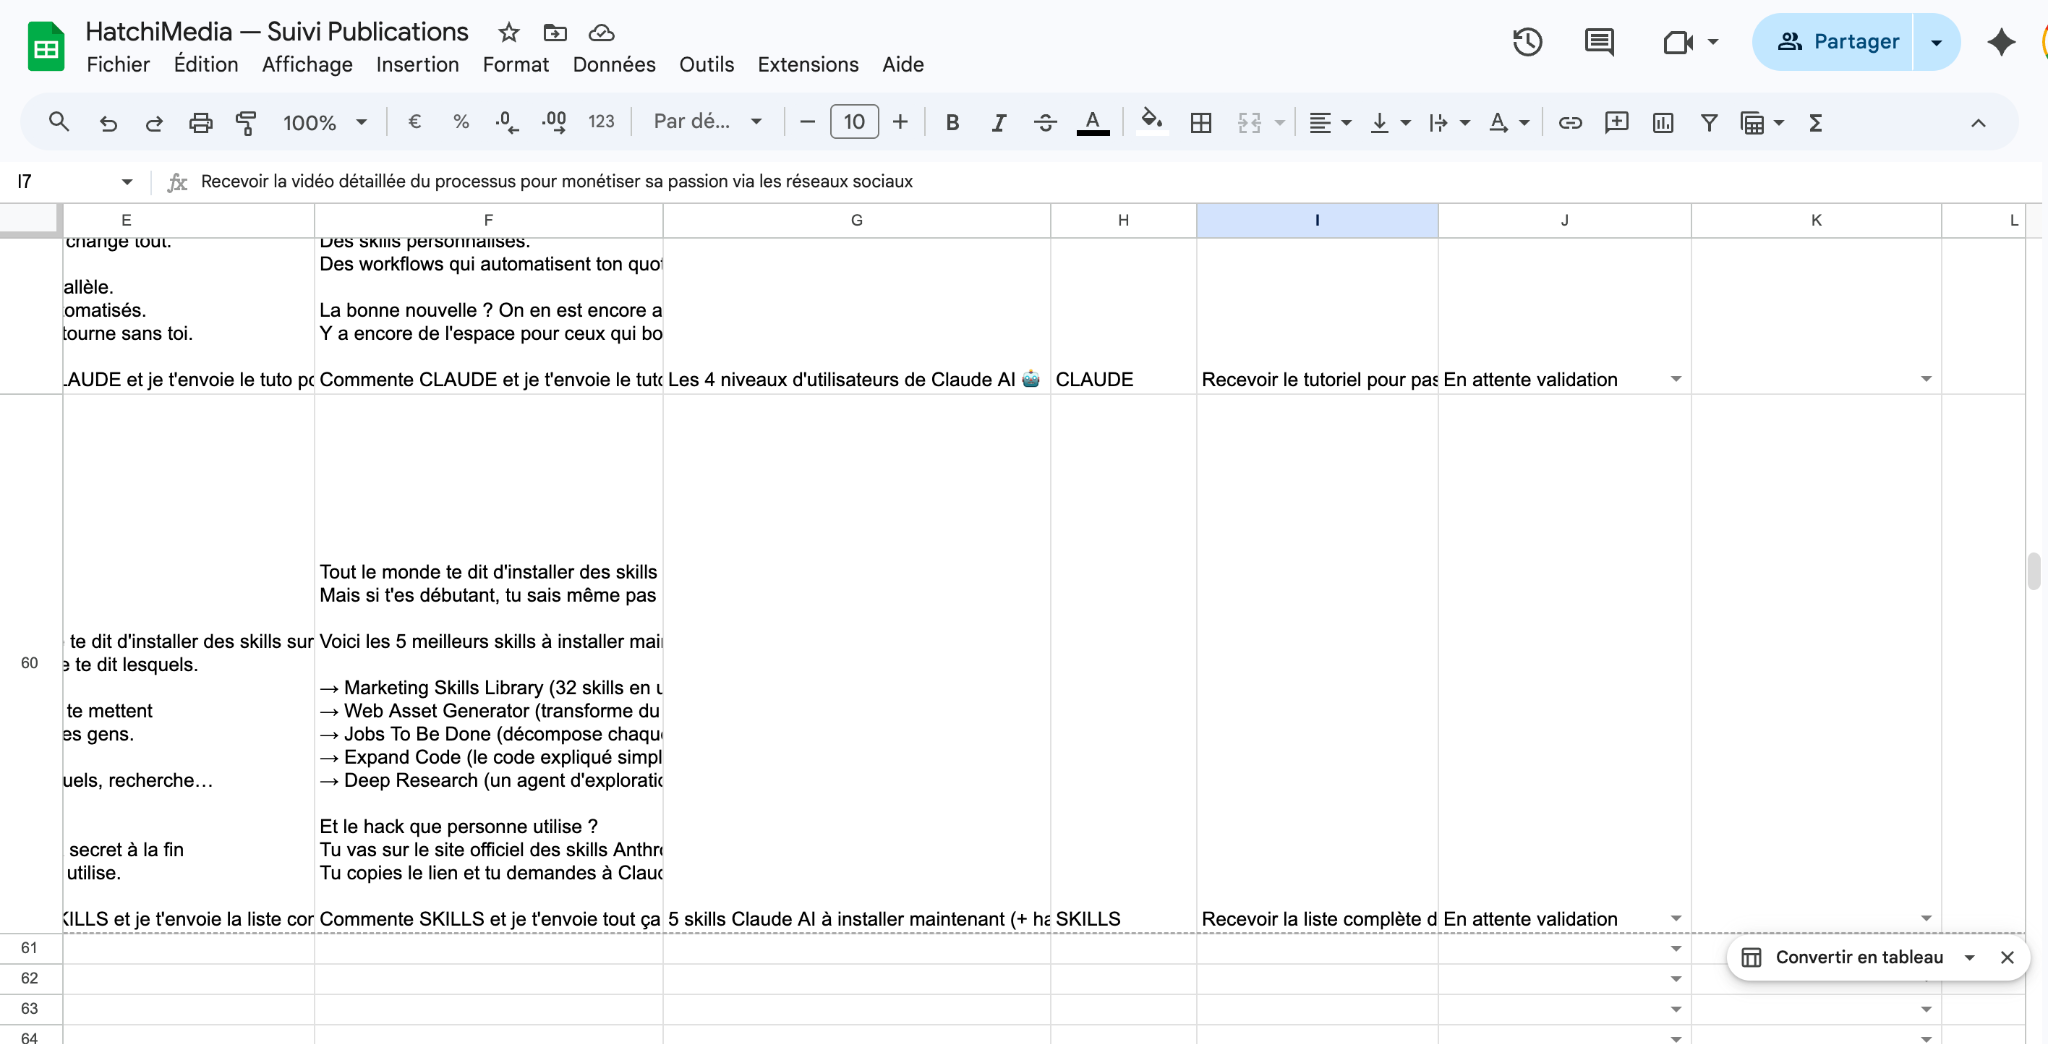Open status dropdown in CLAUDE row
Viewport: 2048px width, 1044px height.
[1676, 379]
